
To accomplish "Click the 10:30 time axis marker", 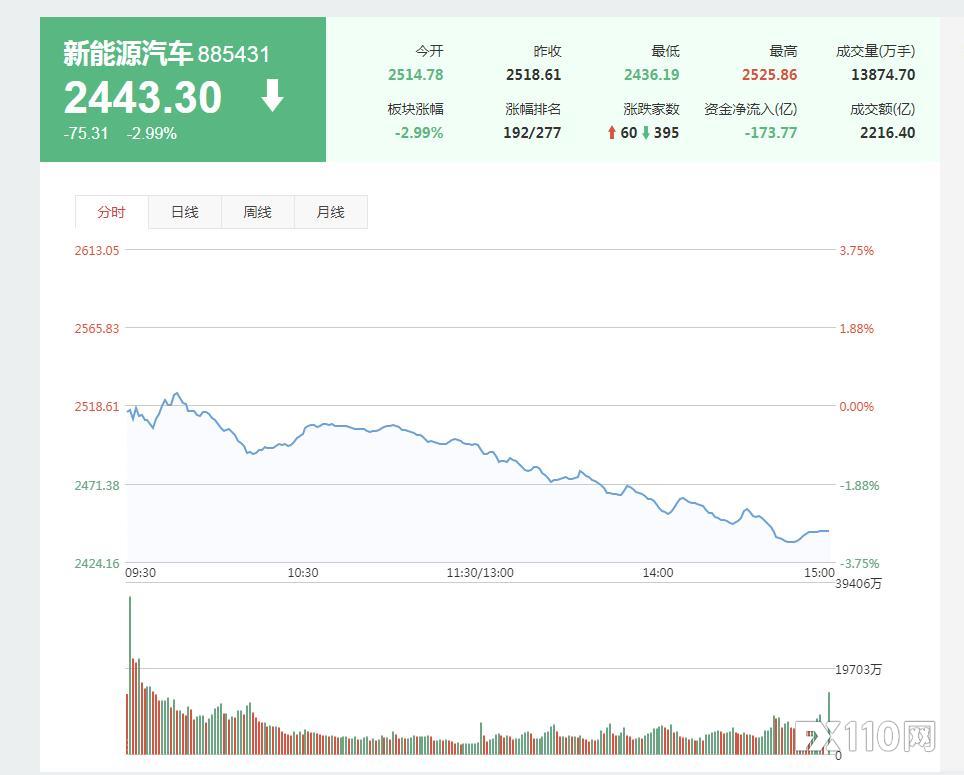I will pyautogui.click(x=303, y=573).
